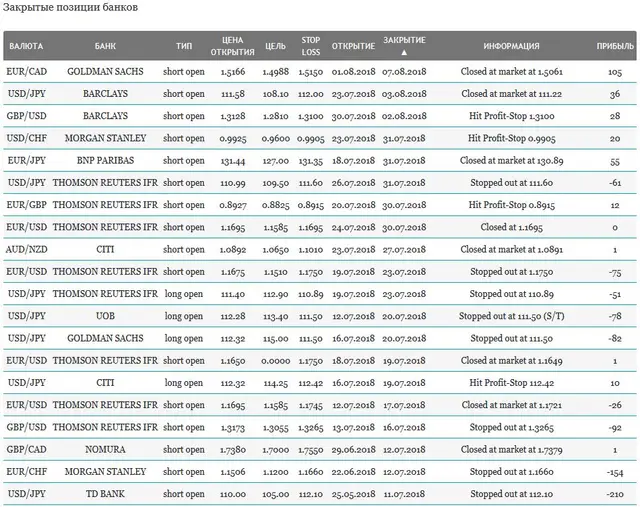Click stop loss value 1.7550
Screen dimensions: 640x507
tap(311, 450)
